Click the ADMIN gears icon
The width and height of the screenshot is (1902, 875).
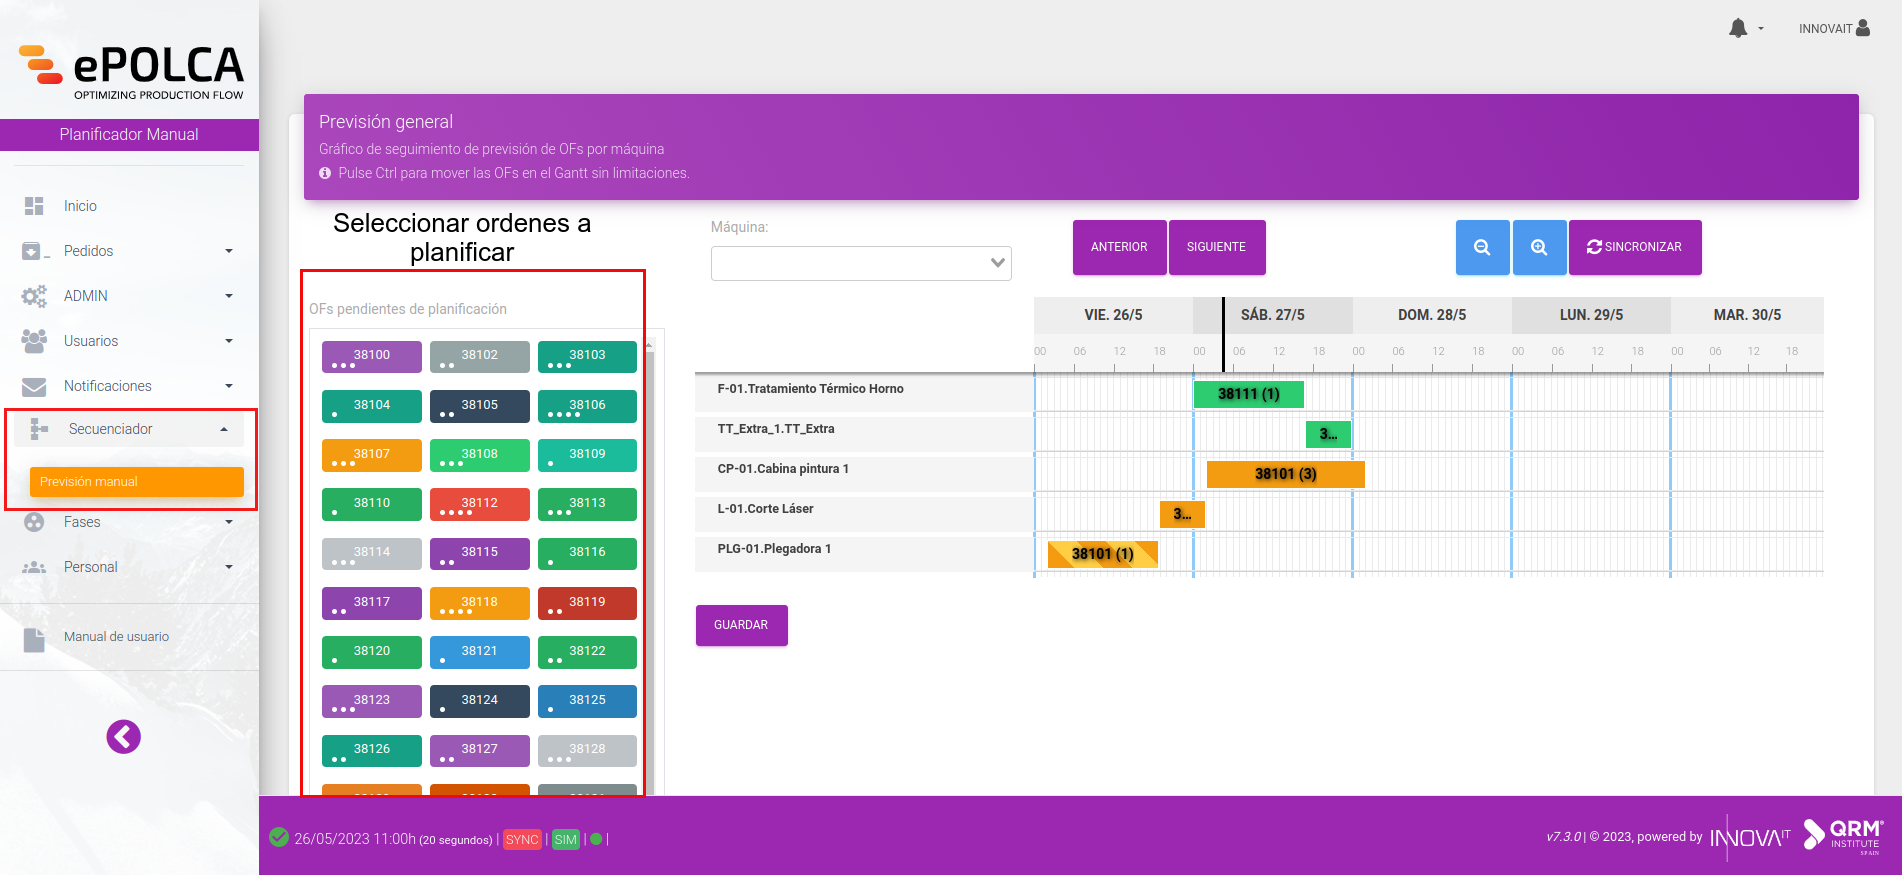34,296
